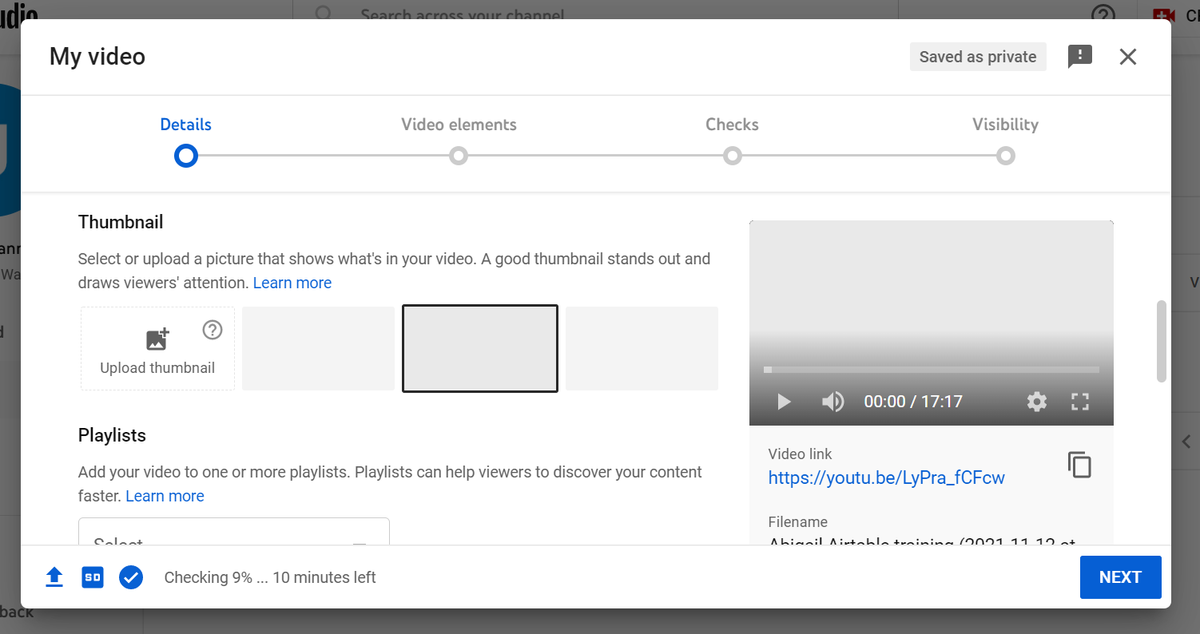Screen dimensions: 1200x634
Task: Click the thumbnail help question mark icon
Action: point(212,330)
